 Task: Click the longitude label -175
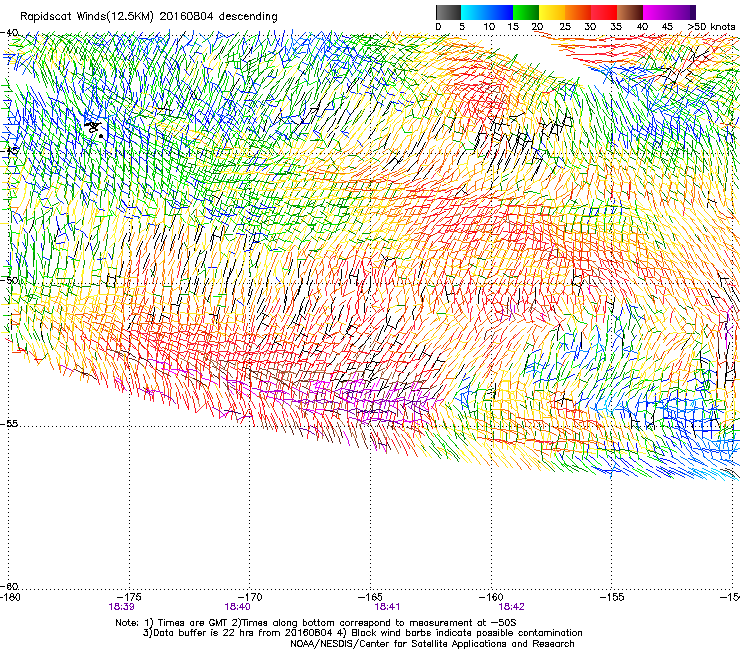click(129, 597)
